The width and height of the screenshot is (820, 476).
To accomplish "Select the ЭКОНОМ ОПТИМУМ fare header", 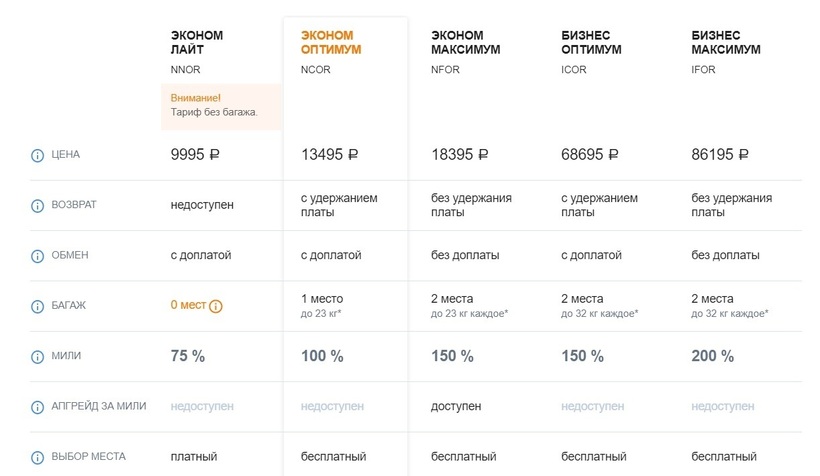I will (x=331, y=42).
